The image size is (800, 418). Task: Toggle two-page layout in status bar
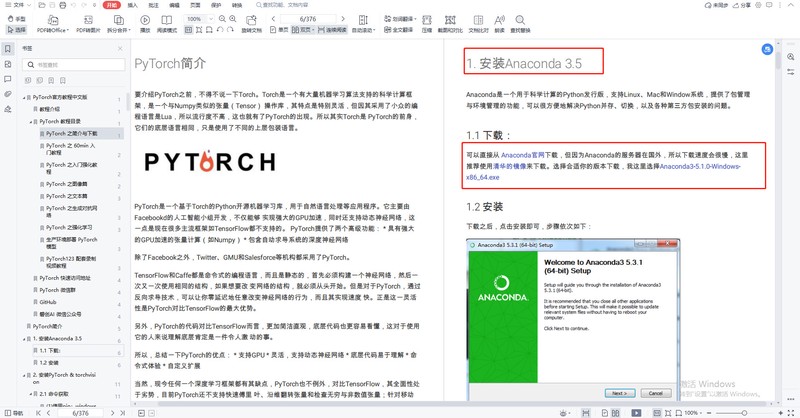click(x=616, y=413)
